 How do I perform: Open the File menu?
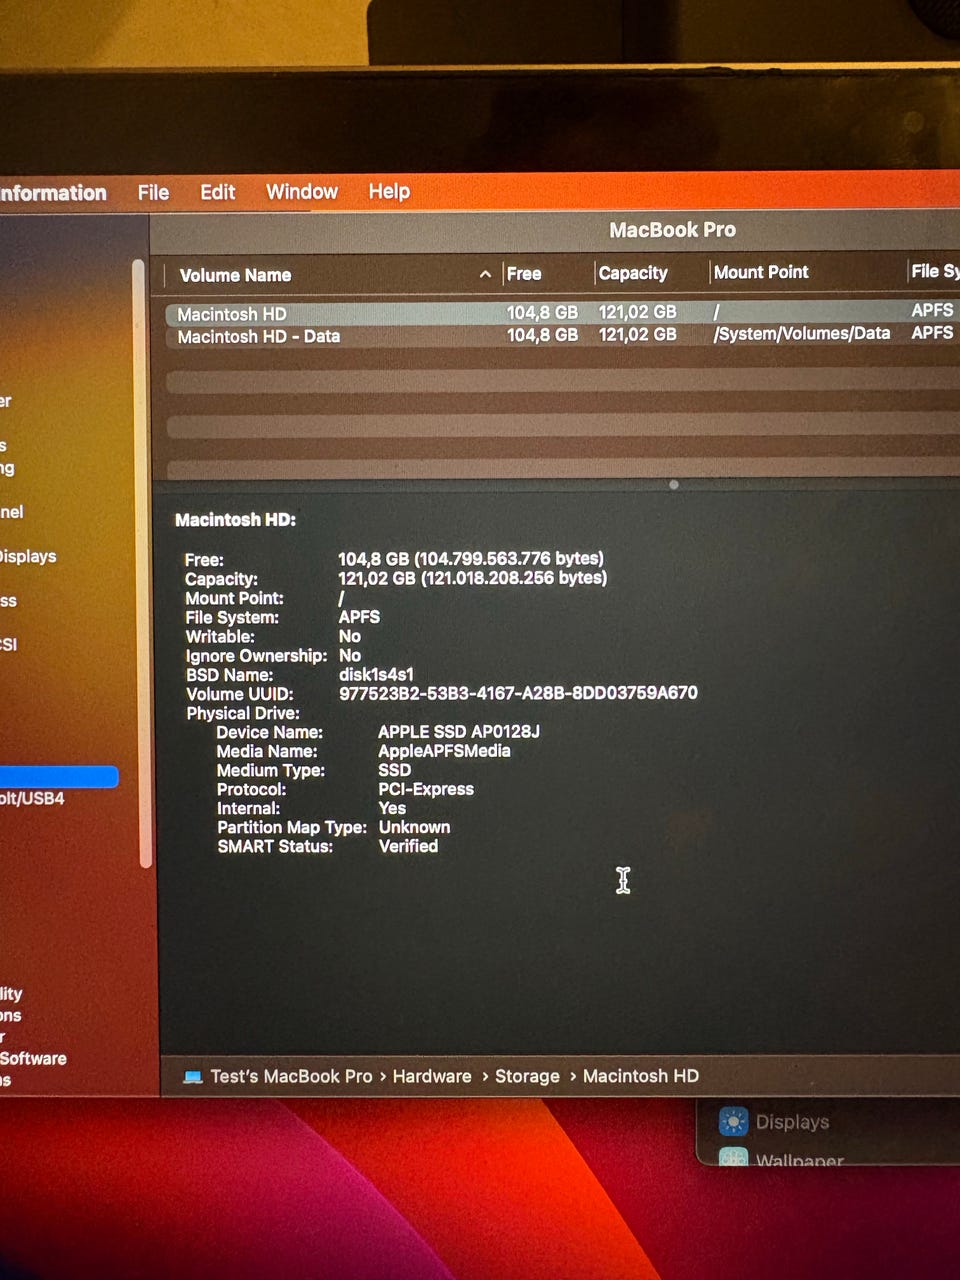point(153,192)
